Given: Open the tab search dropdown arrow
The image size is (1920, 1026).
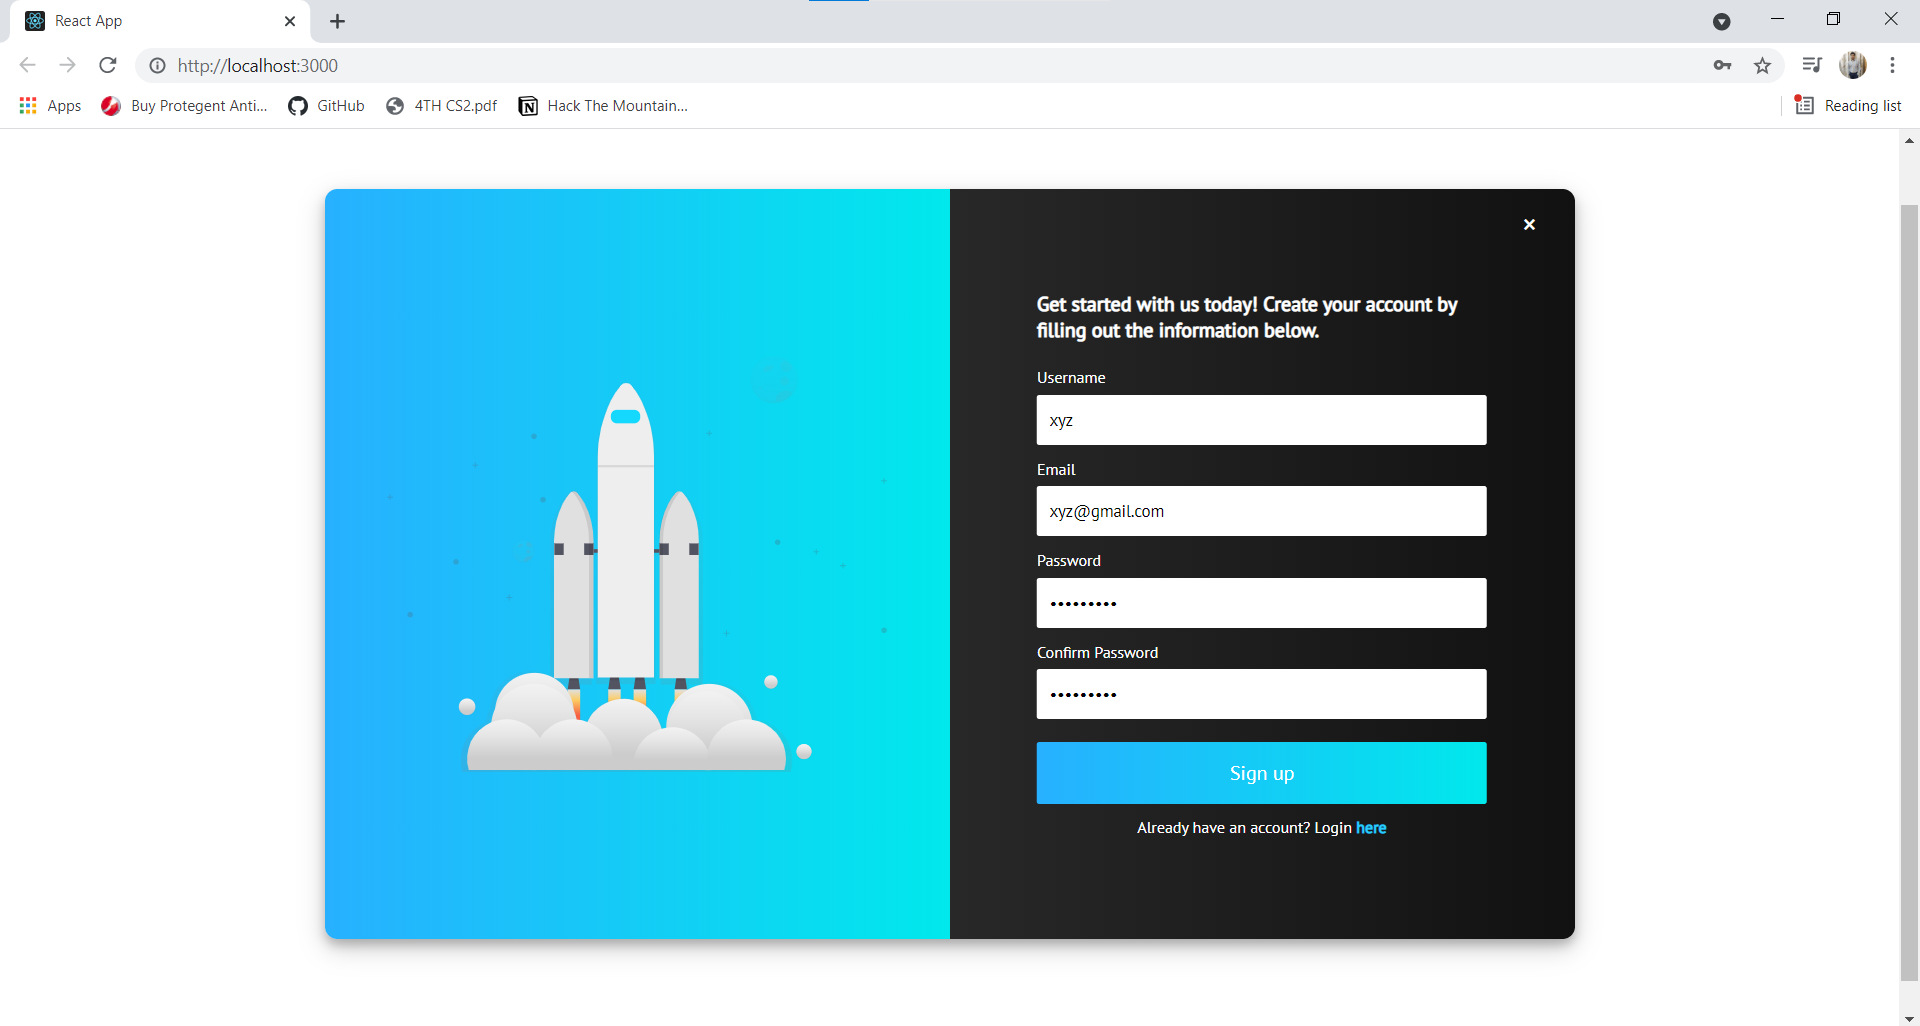Looking at the screenshot, I should tap(1722, 21).
